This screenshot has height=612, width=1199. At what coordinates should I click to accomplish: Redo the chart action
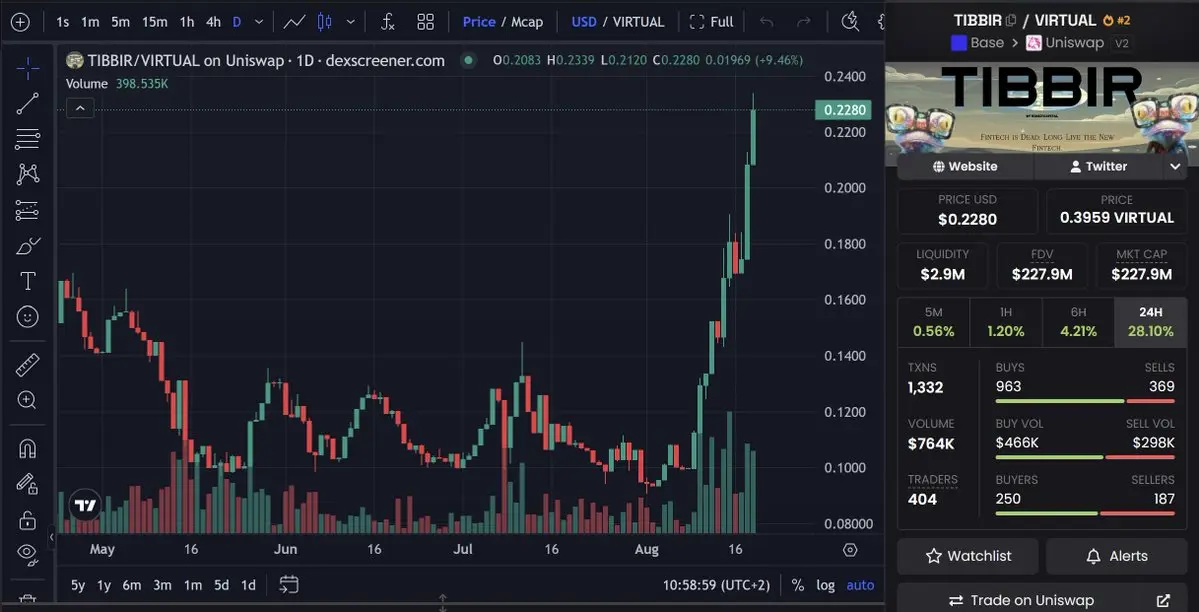[x=804, y=21]
